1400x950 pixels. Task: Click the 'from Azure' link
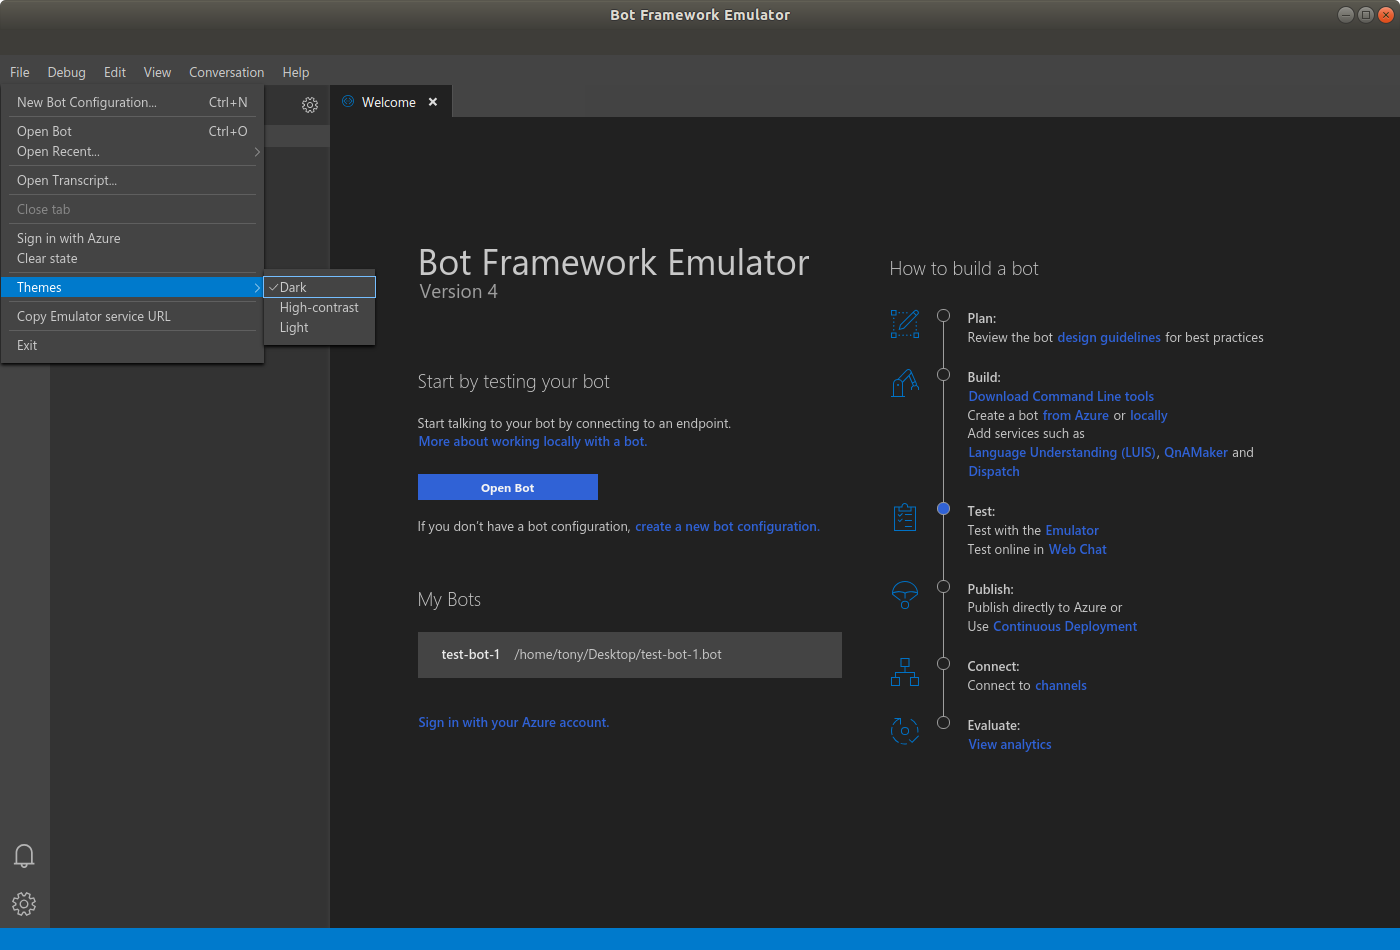[x=1076, y=415]
